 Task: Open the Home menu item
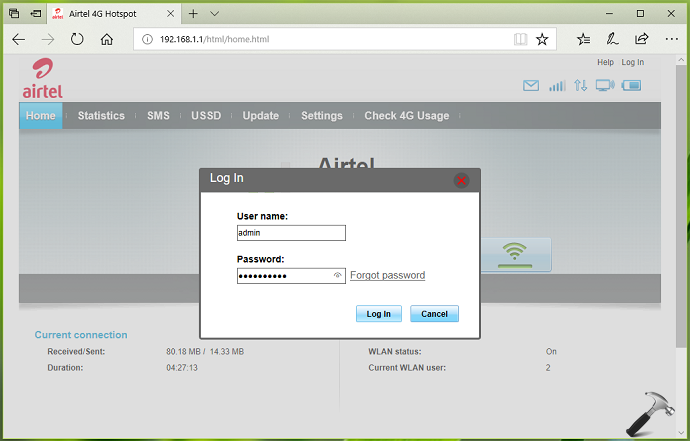coord(40,116)
